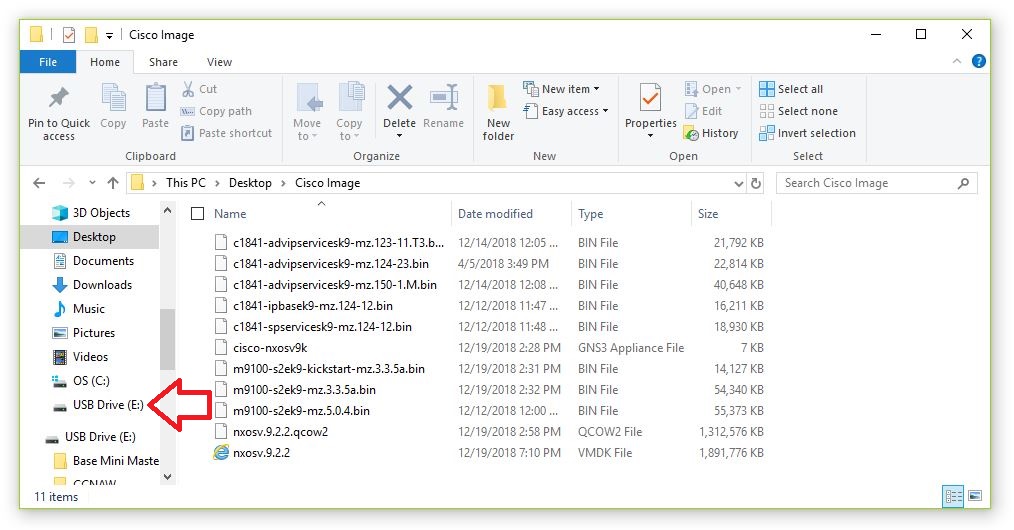This screenshot has width=1014, height=530.
Task: Open Base Mini Maste folder in tree
Action: coord(106,460)
